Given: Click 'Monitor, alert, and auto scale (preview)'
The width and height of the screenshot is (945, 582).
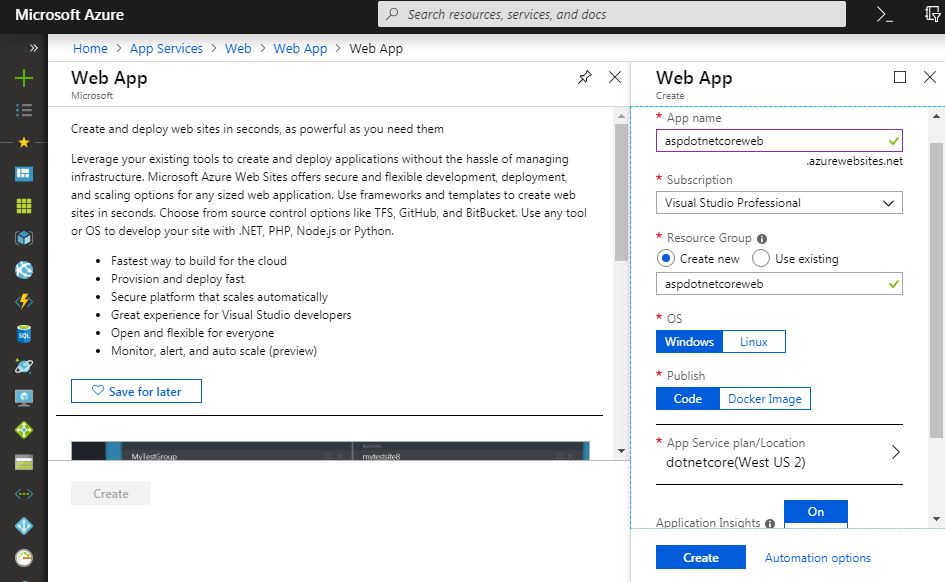Looking at the screenshot, I should [x=214, y=351].
